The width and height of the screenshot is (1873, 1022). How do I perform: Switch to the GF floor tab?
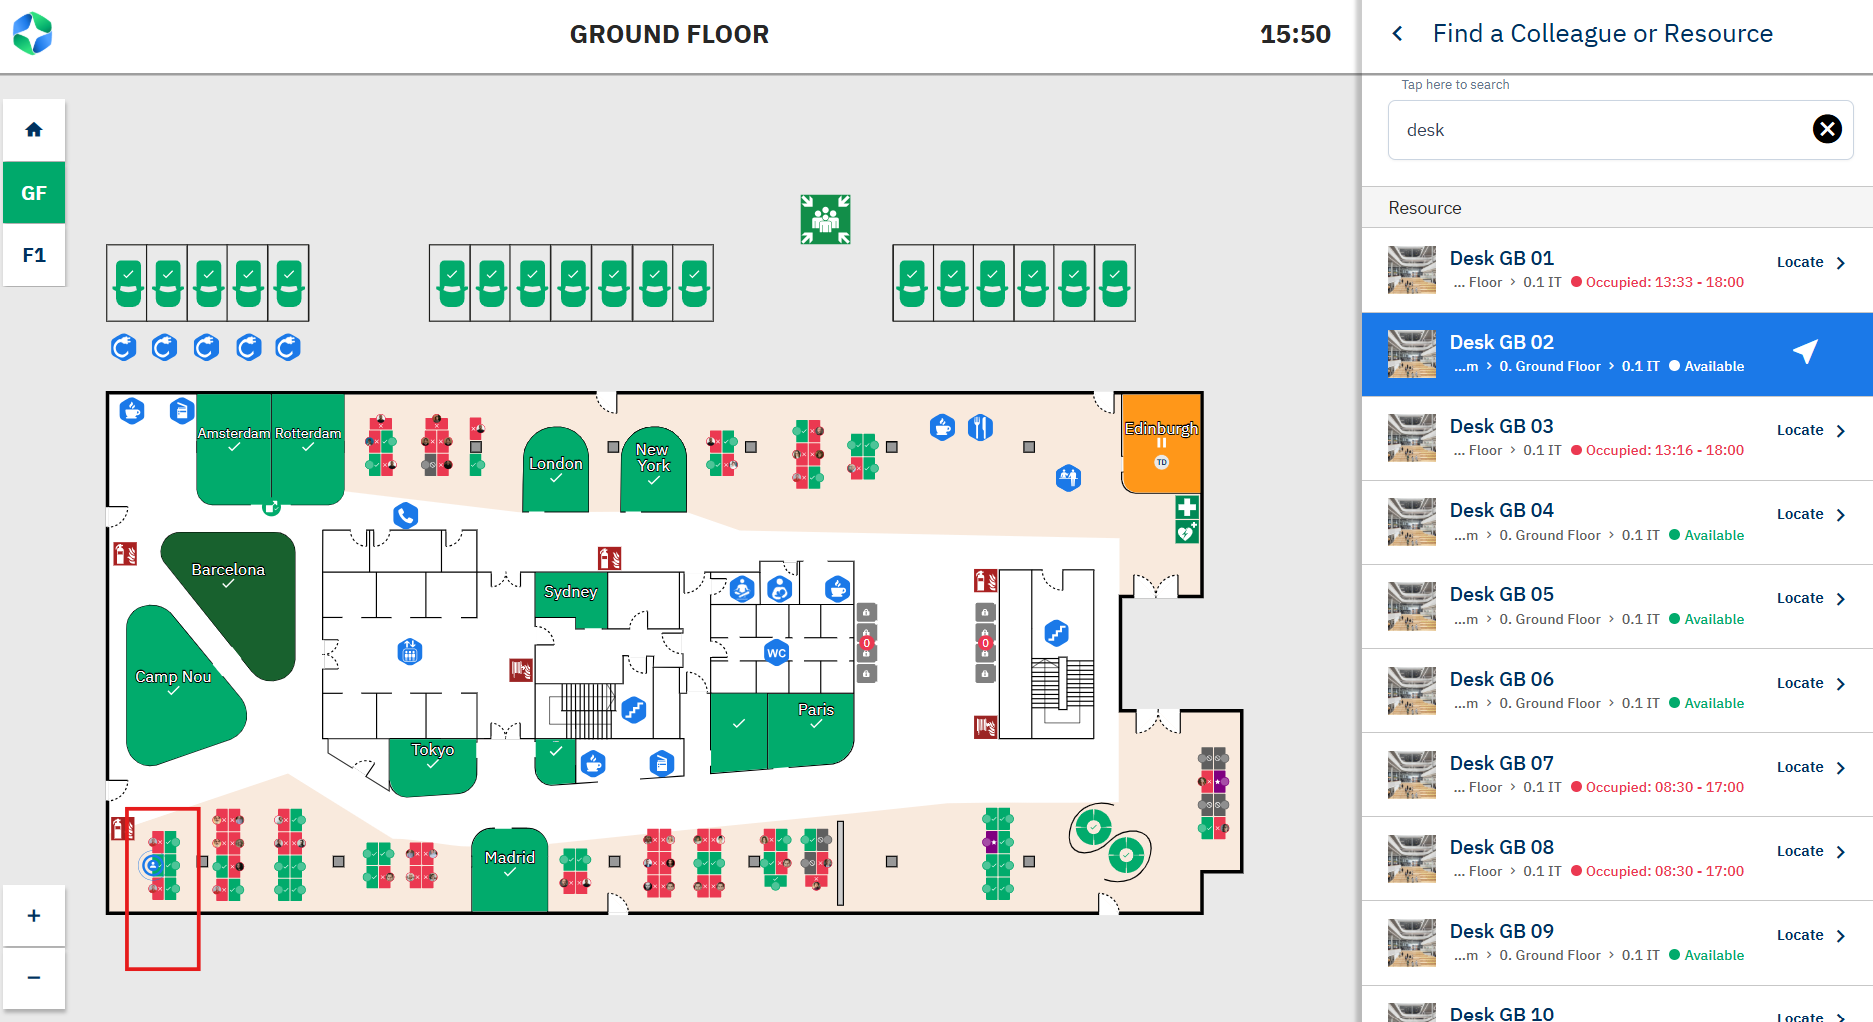click(34, 193)
